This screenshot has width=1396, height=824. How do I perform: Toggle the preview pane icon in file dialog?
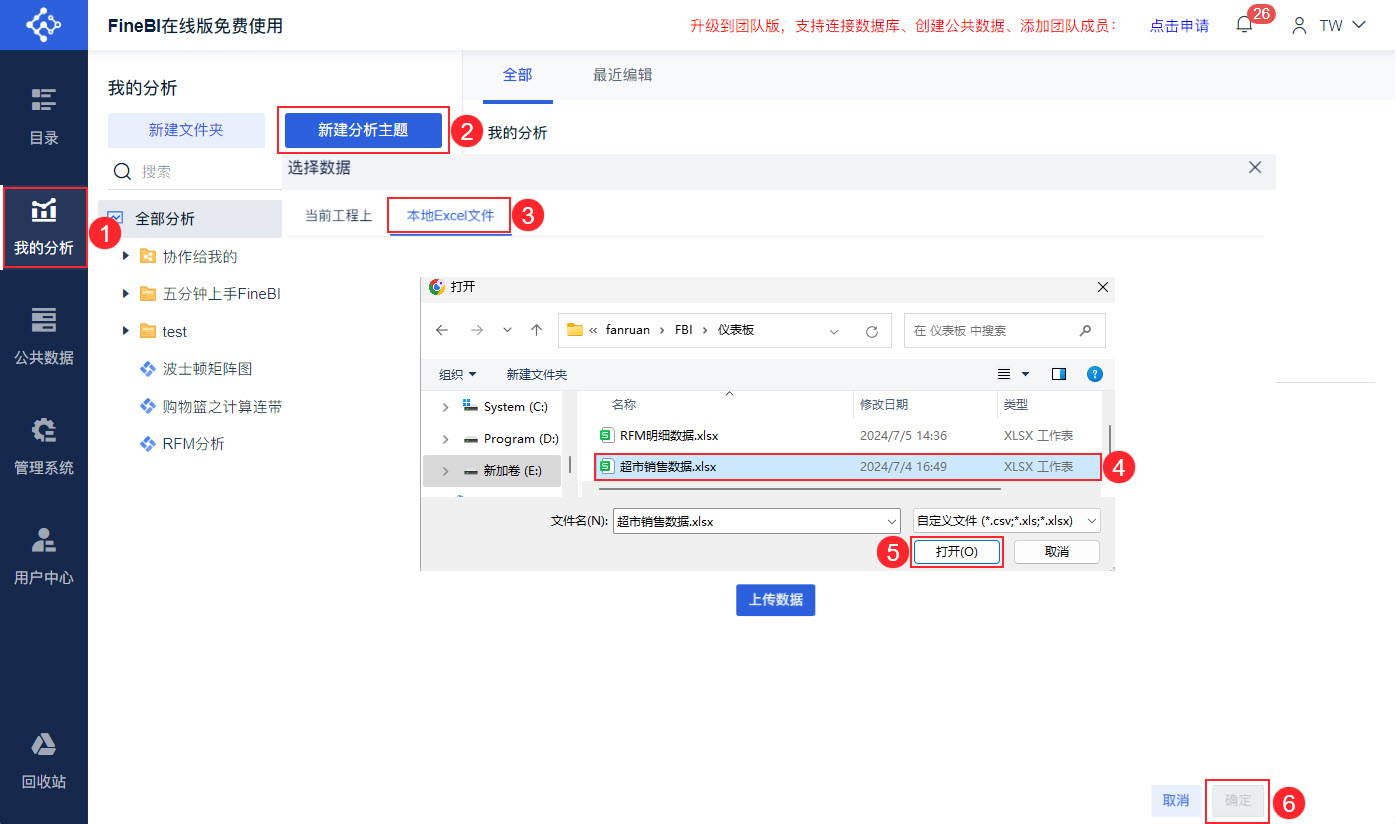[x=1059, y=374]
